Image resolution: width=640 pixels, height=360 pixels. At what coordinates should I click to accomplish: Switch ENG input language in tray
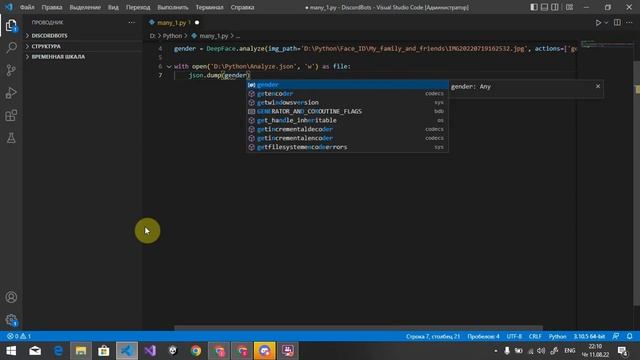click(570, 351)
